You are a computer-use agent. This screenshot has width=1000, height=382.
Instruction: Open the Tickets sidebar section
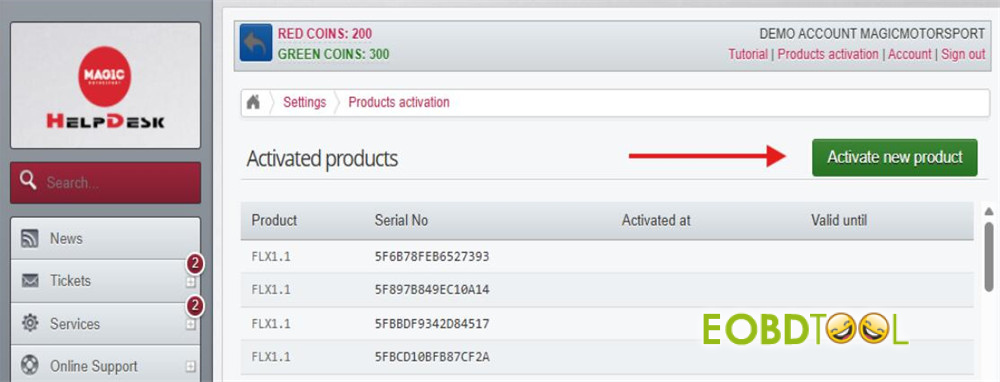point(105,281)
